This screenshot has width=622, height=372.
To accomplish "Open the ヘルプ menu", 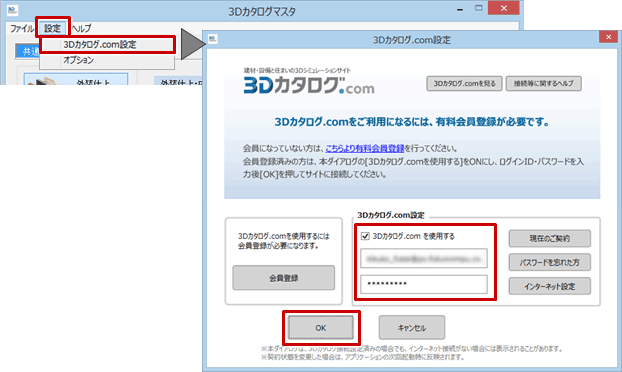I will coord(81,29).
